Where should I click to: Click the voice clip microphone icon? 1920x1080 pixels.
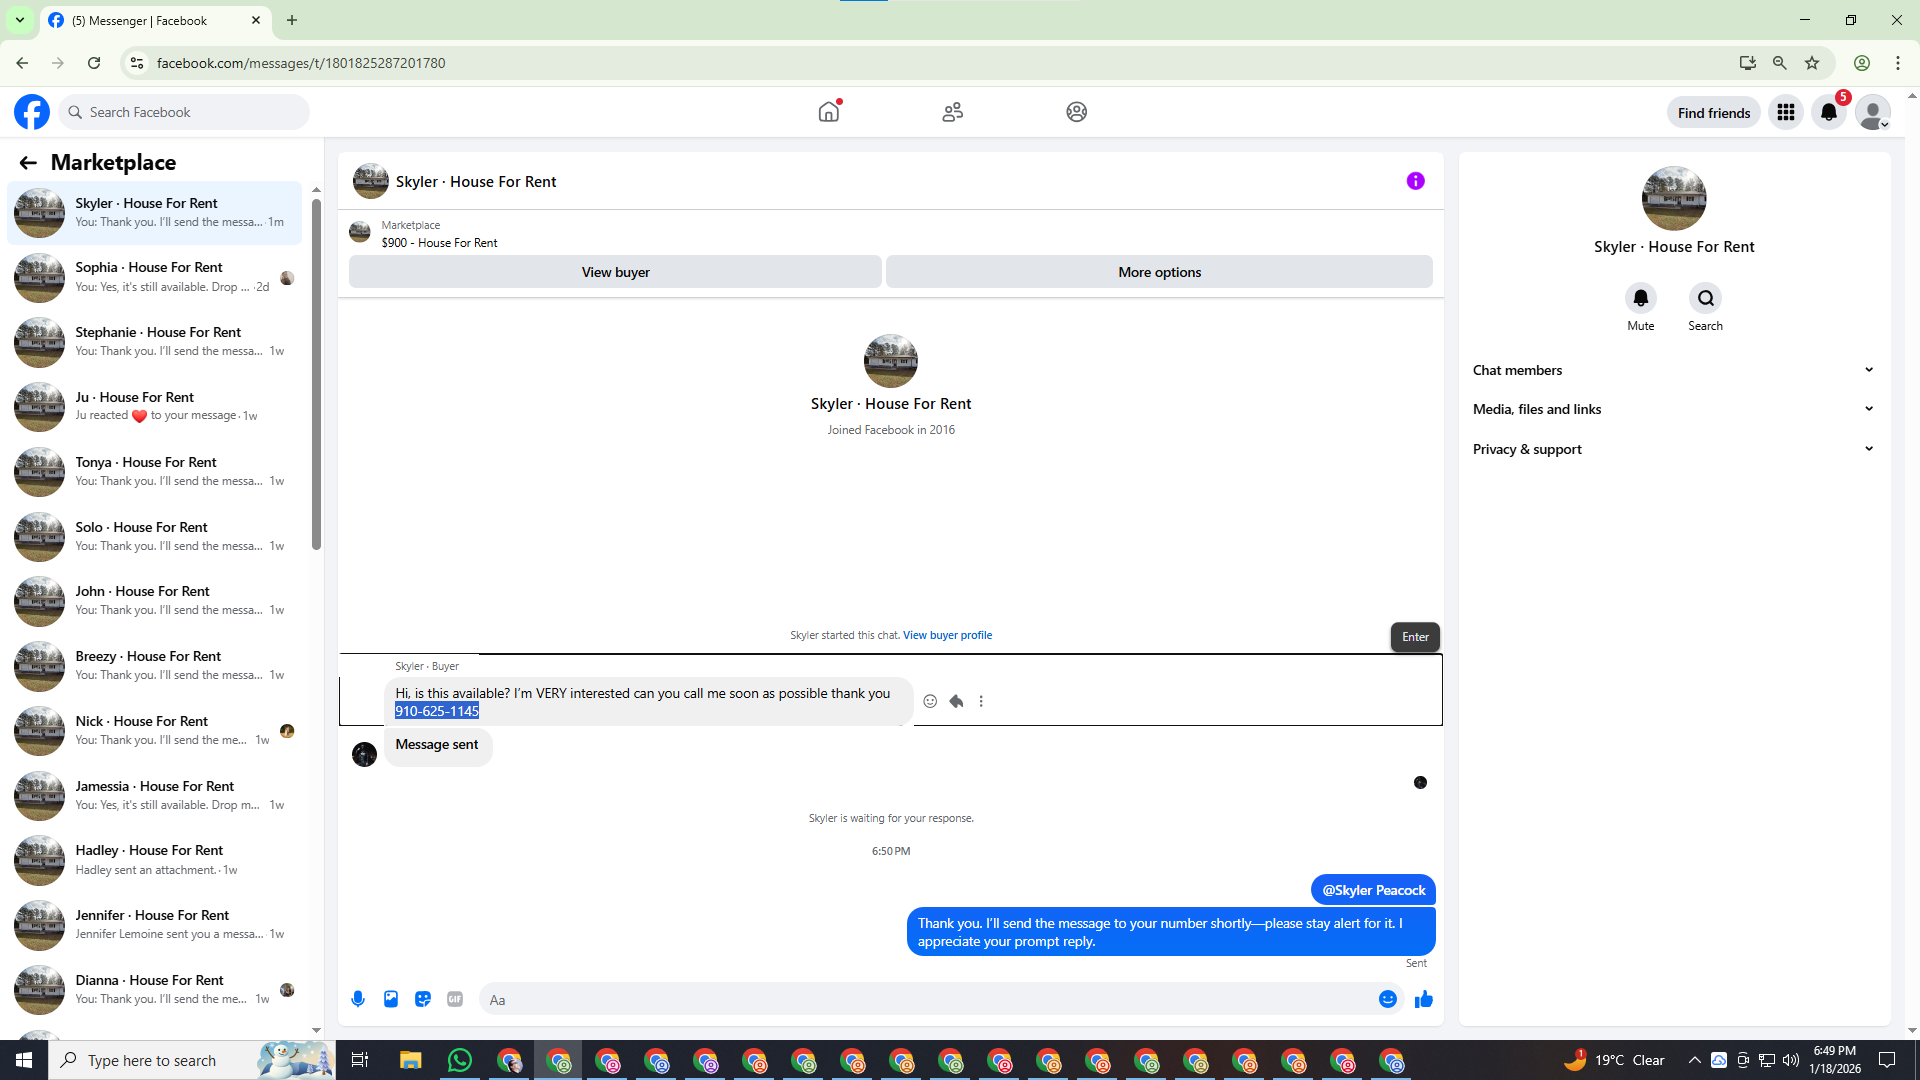358,999
